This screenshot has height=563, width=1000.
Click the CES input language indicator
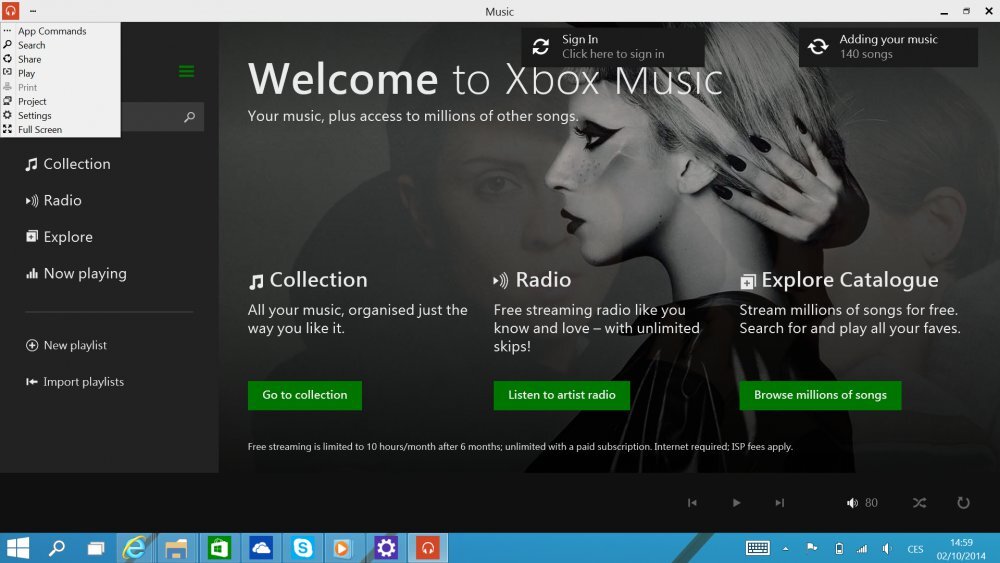pos(915,548)
